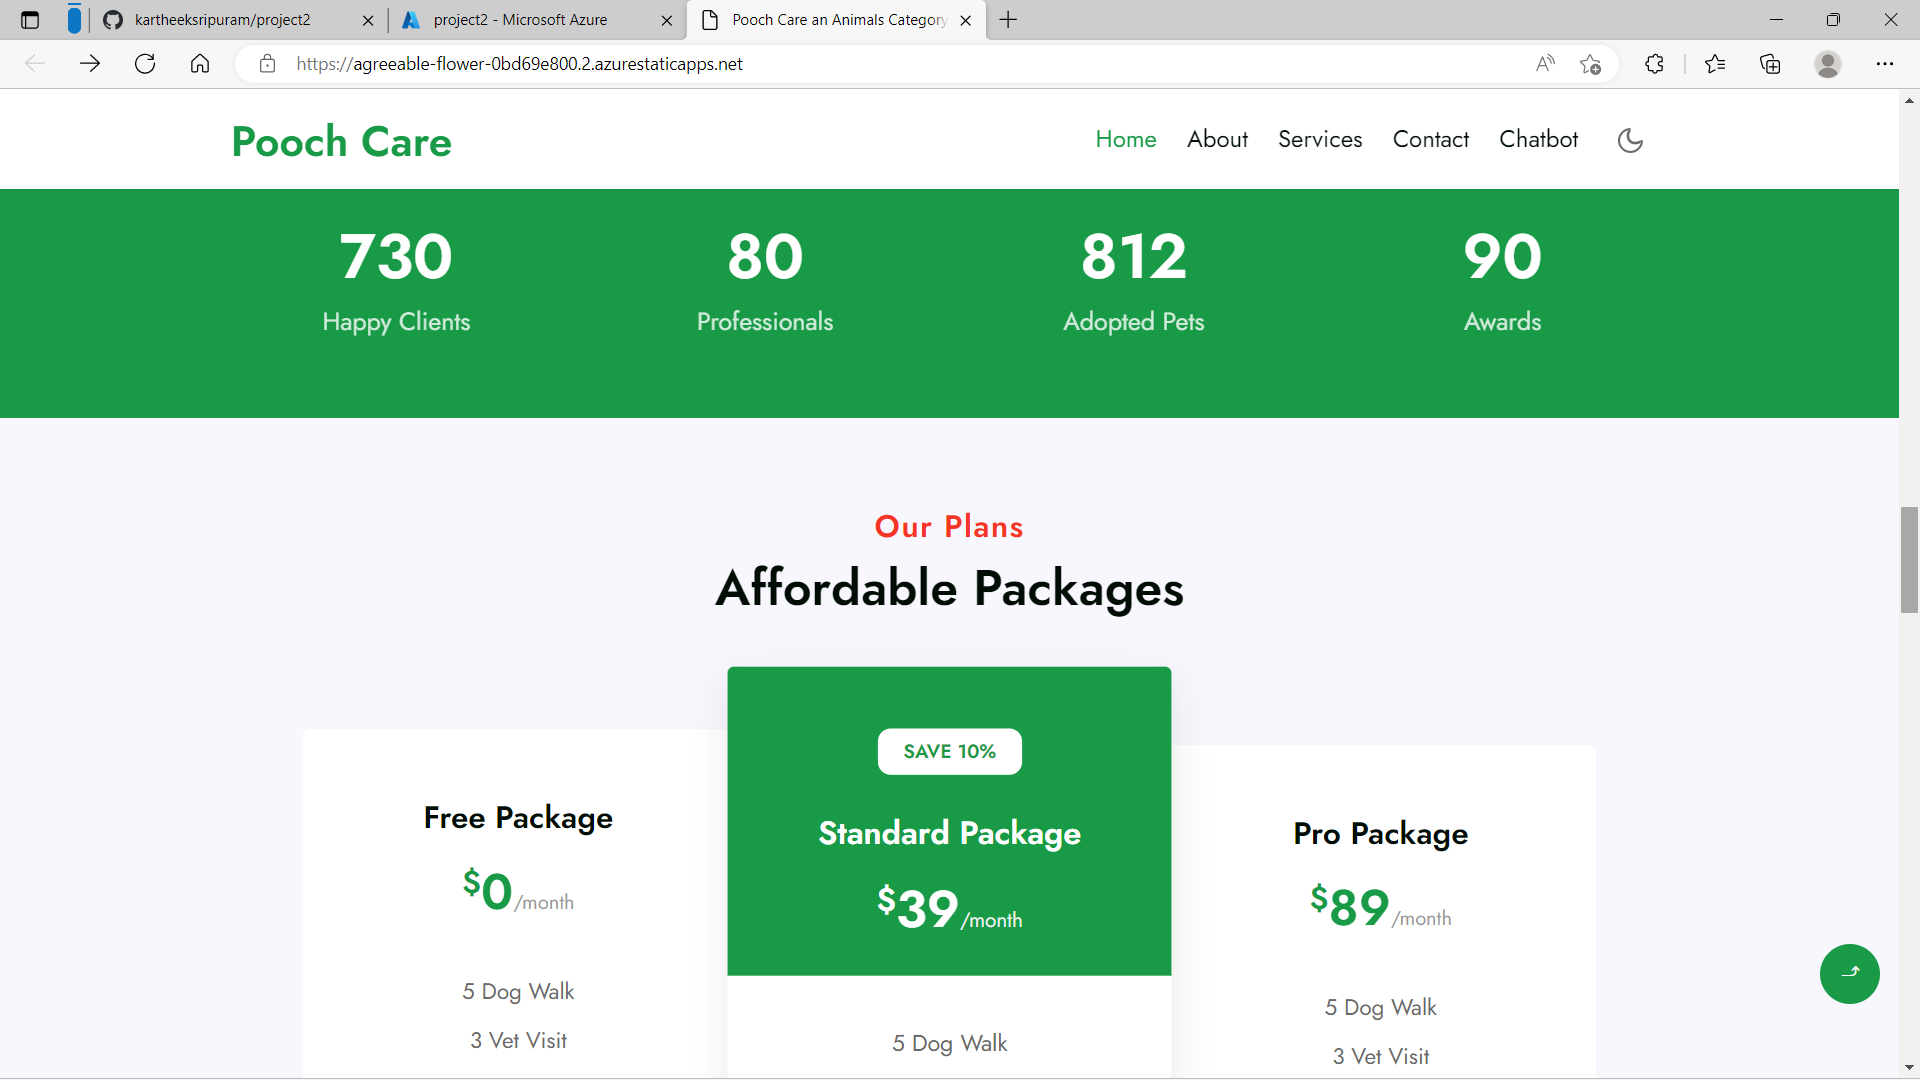
Task: Open the Contact nav link
Action: 1431,139
